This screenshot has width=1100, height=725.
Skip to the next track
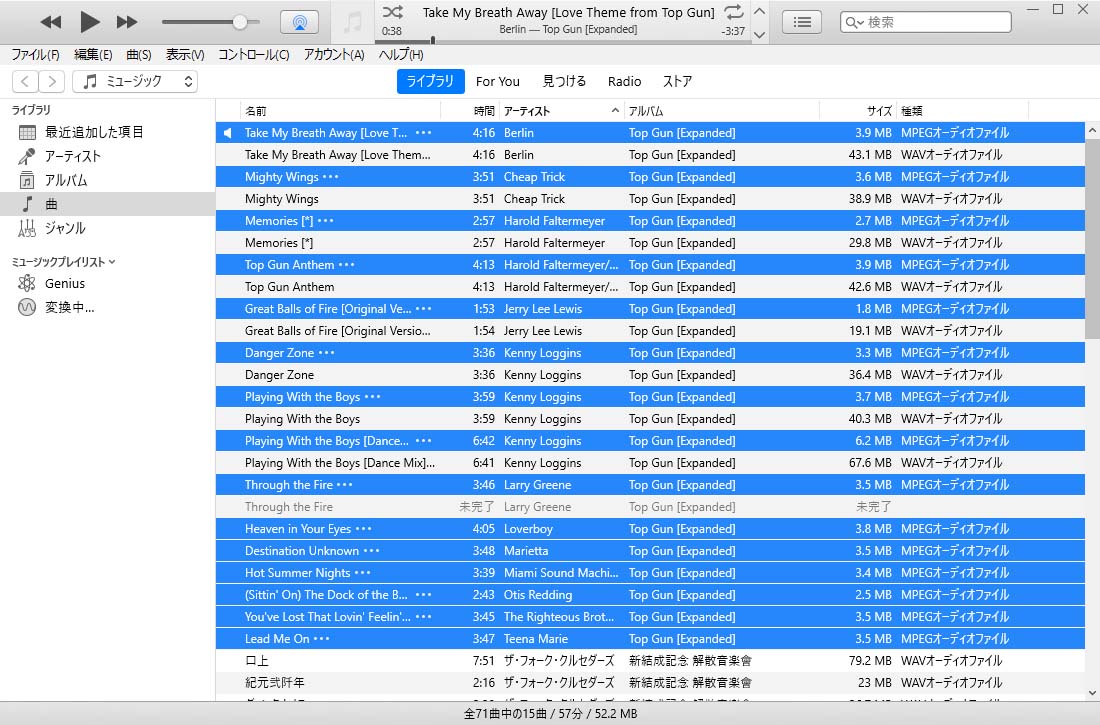tap(127, 21)
